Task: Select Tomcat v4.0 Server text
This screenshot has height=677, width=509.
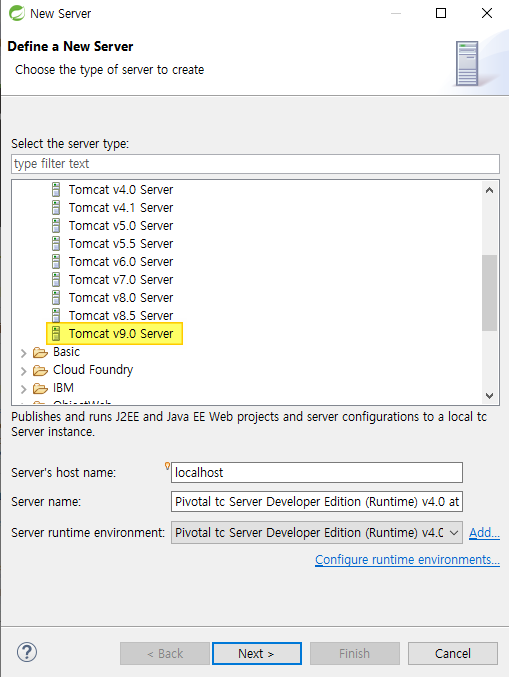Action: (121, 190)
